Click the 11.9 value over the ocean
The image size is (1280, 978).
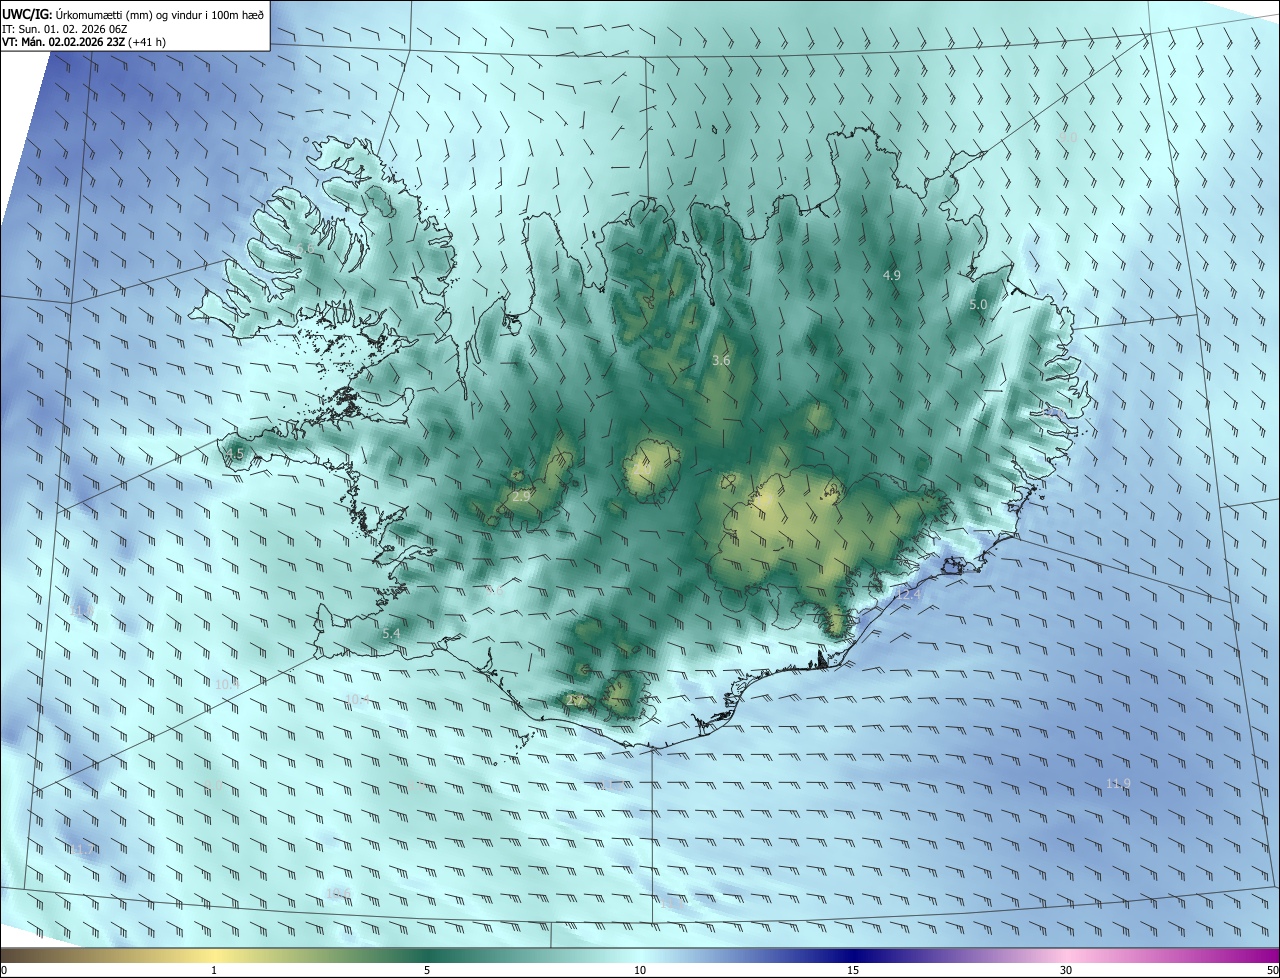pyautogui.click(x=1119, y=783)
